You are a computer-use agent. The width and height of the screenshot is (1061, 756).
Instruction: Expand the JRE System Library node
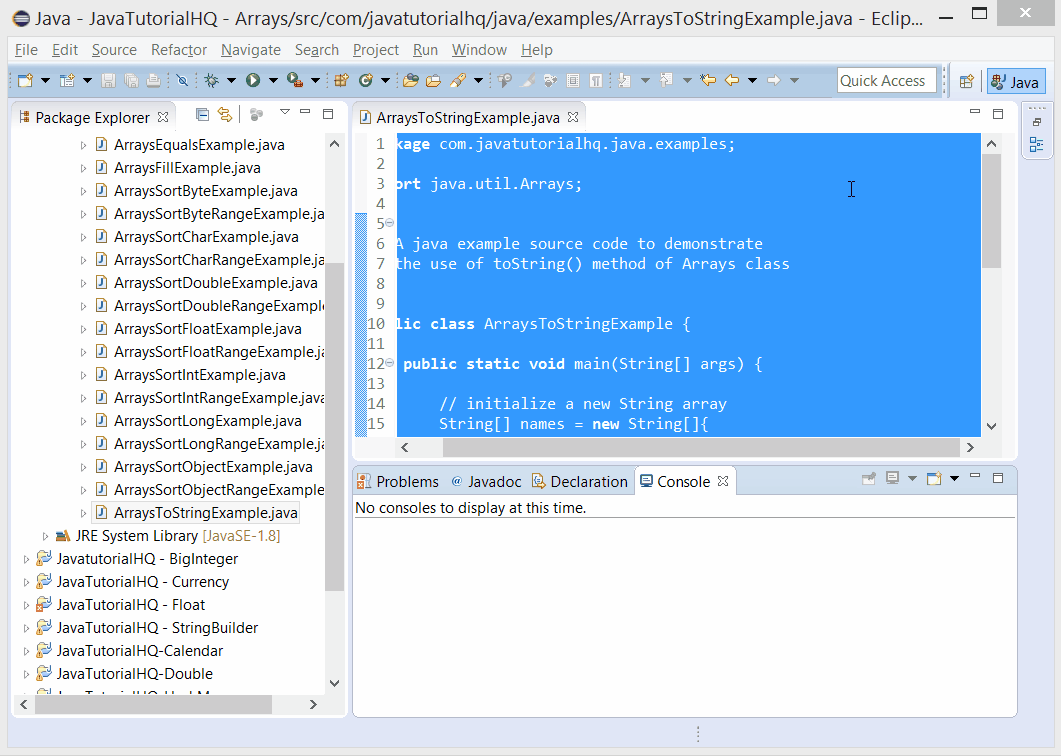[x=46, y=535]
